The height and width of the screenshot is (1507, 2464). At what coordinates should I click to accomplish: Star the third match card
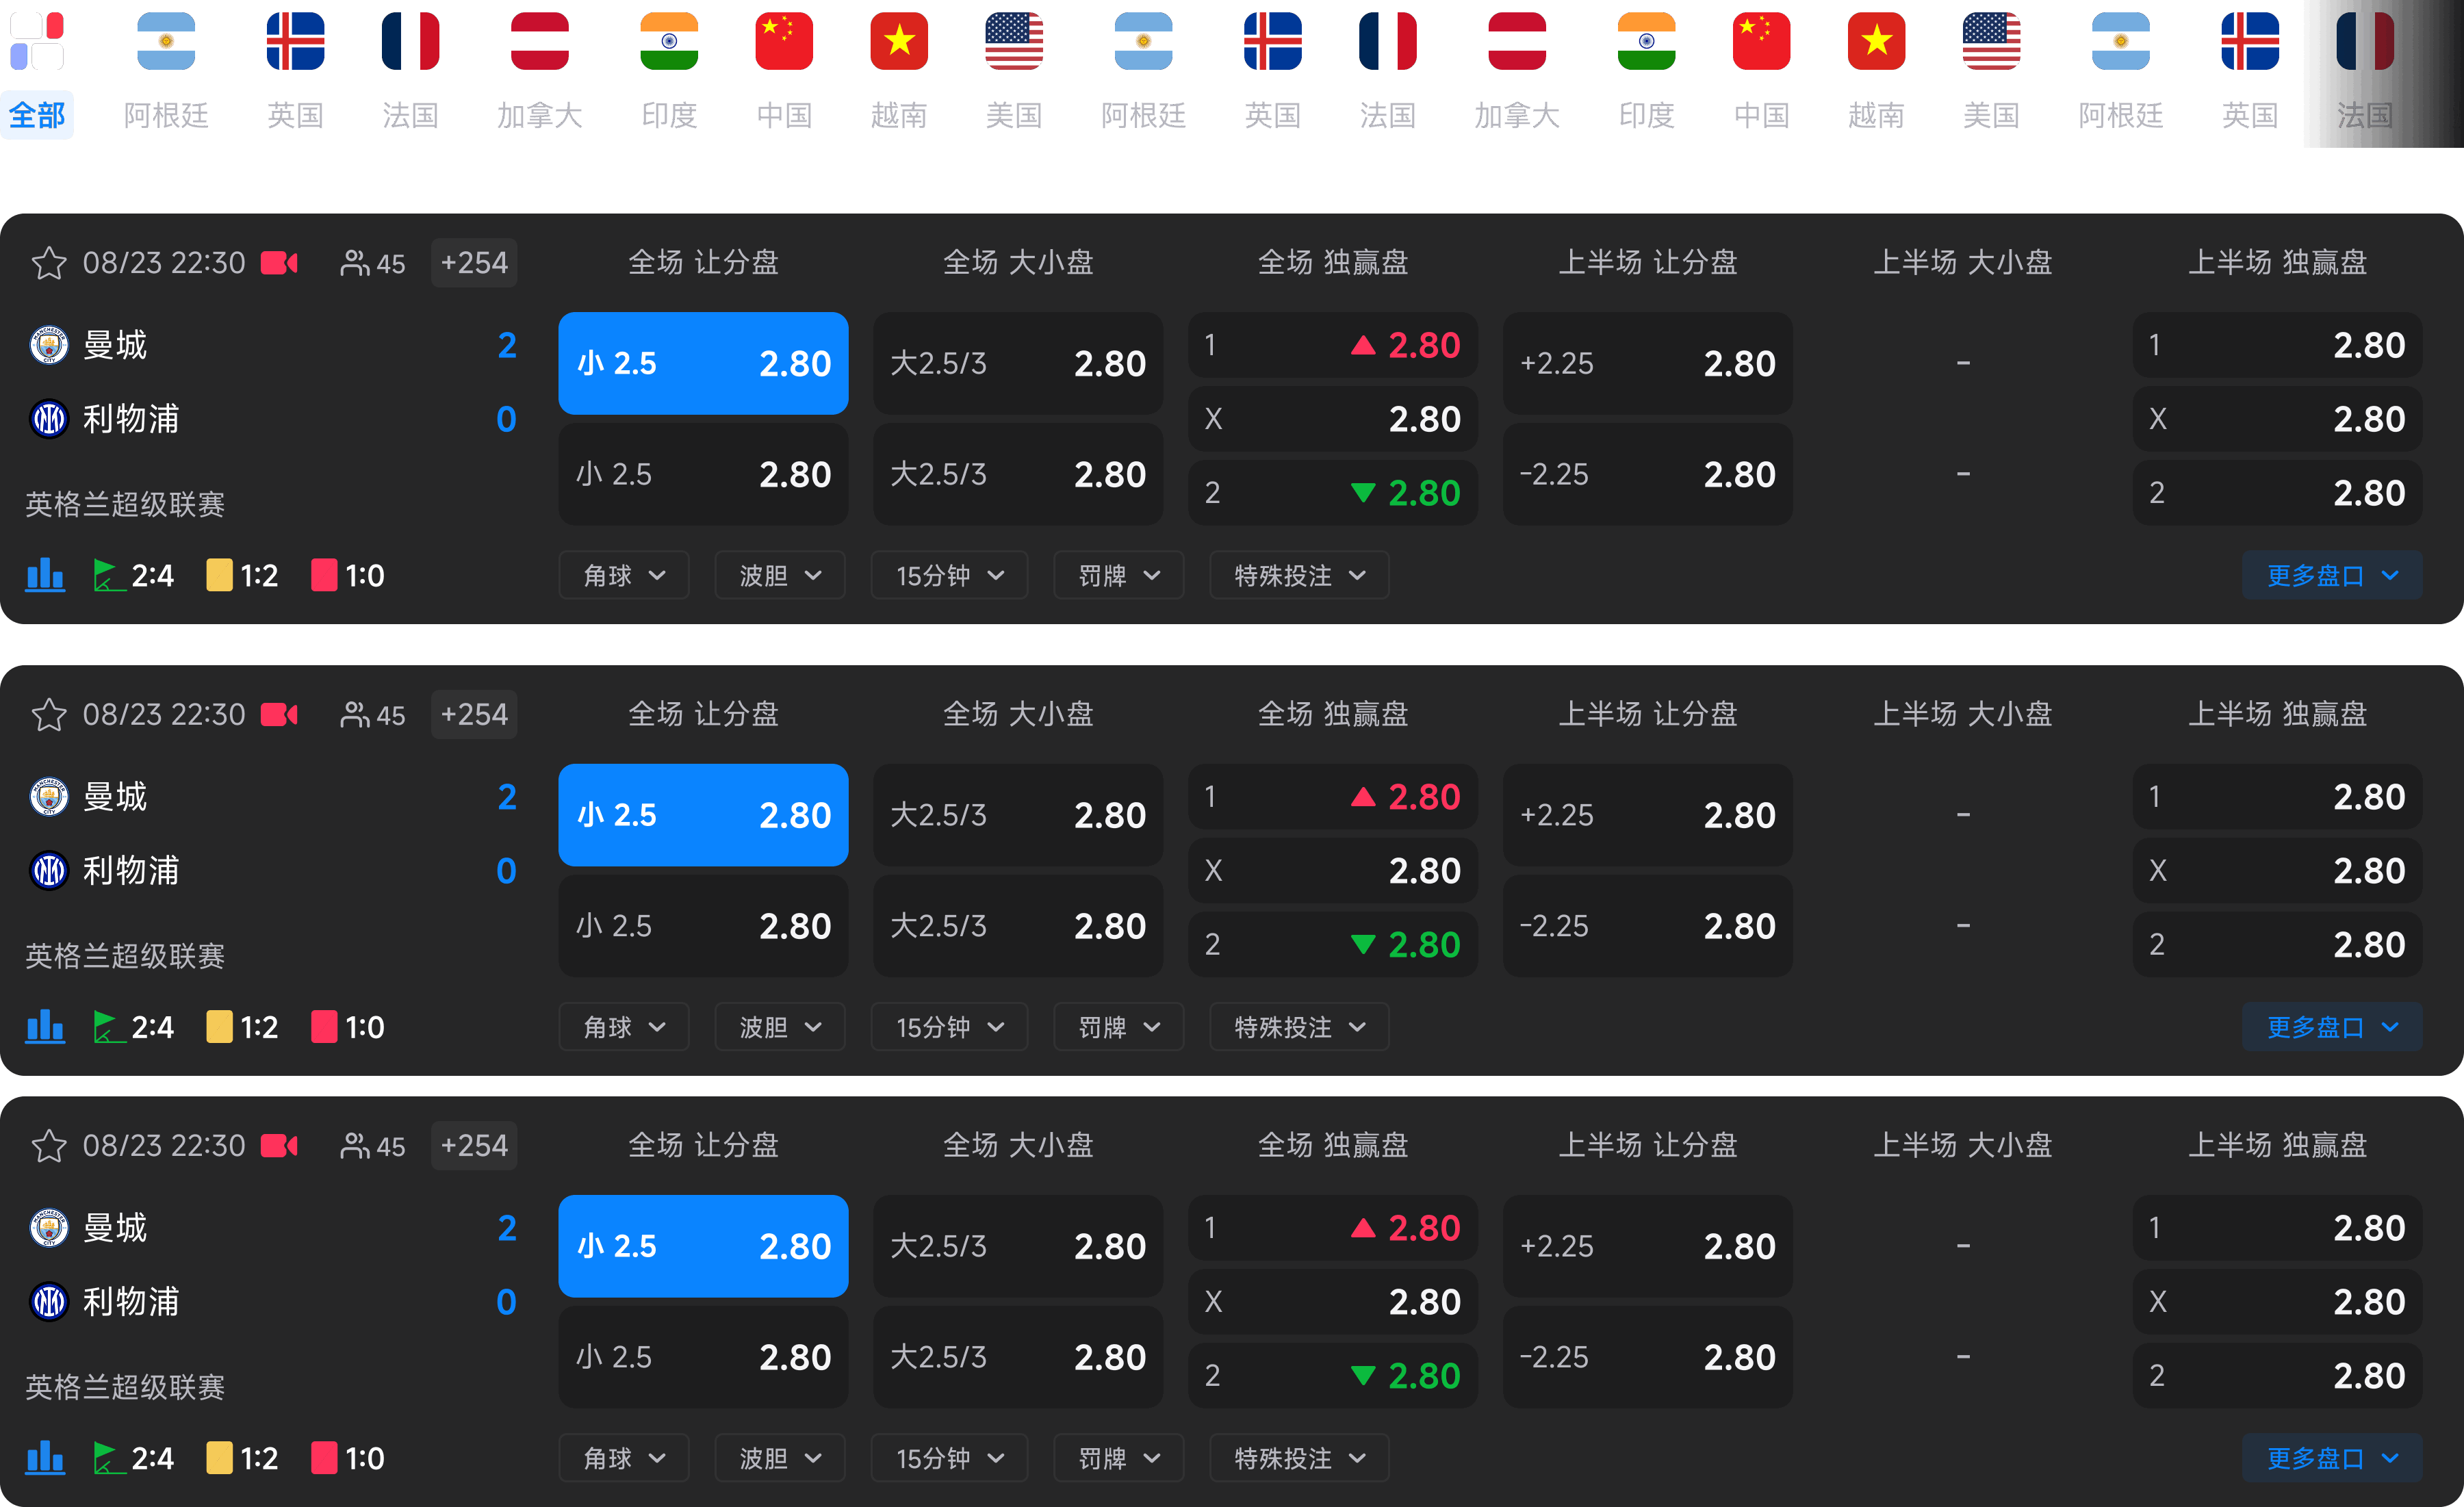coord(49,1146)
